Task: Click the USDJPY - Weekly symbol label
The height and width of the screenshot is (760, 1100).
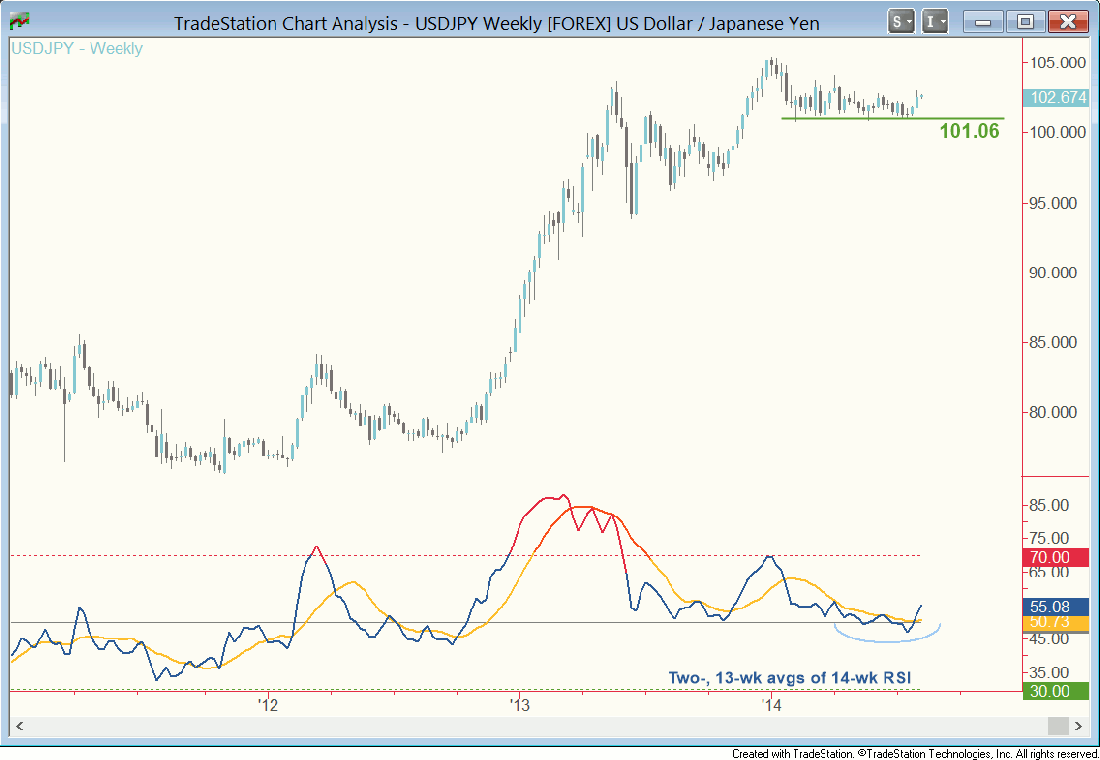Action: pos(77,49)
